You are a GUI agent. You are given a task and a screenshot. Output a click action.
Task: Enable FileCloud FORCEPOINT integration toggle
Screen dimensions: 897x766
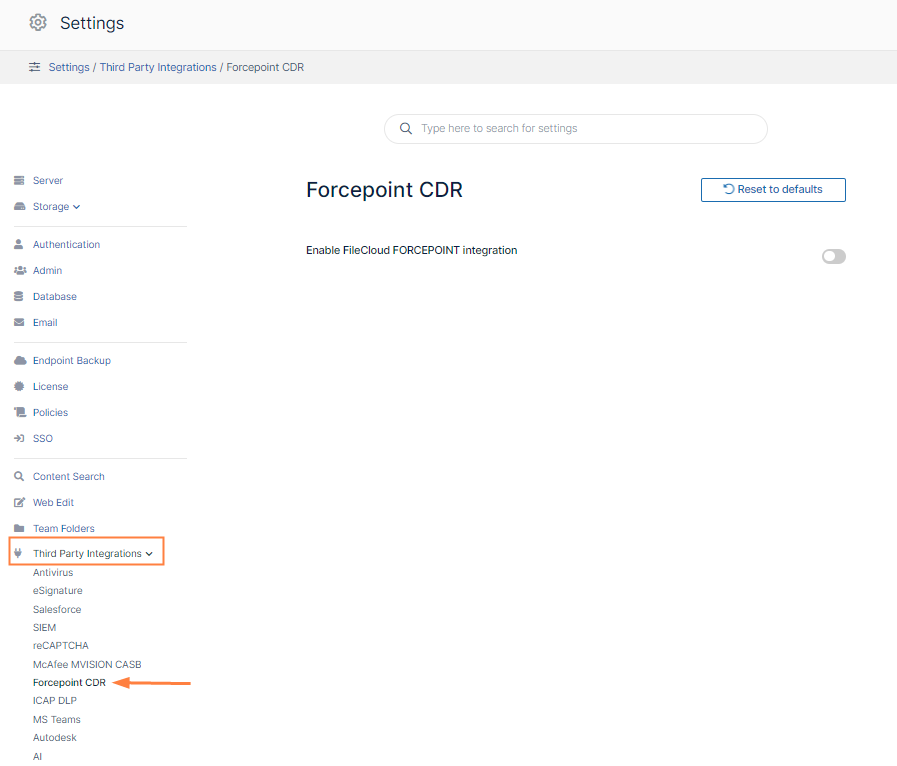click(x=833, y=256)
